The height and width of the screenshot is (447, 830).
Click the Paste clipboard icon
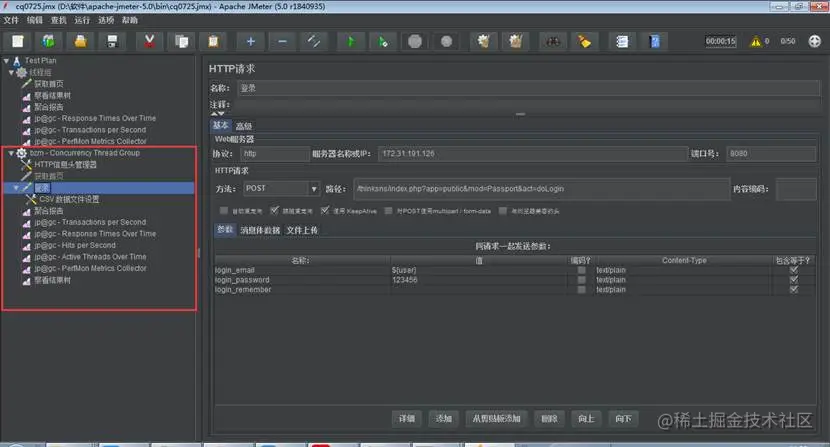(213, 41)
